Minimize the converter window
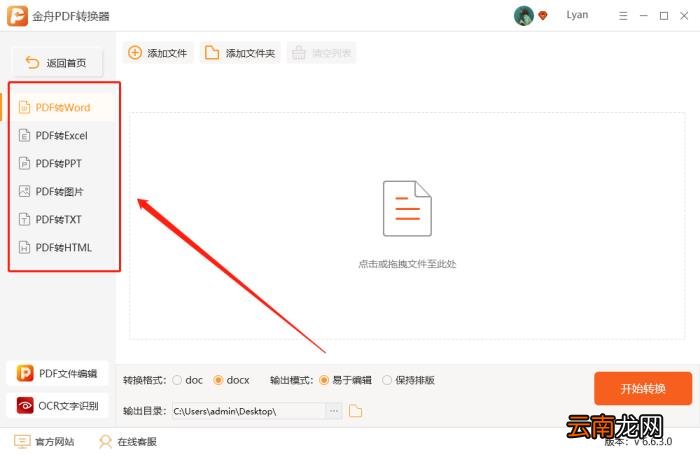This screenshot has width=700, height=455. tap(644, 16)
